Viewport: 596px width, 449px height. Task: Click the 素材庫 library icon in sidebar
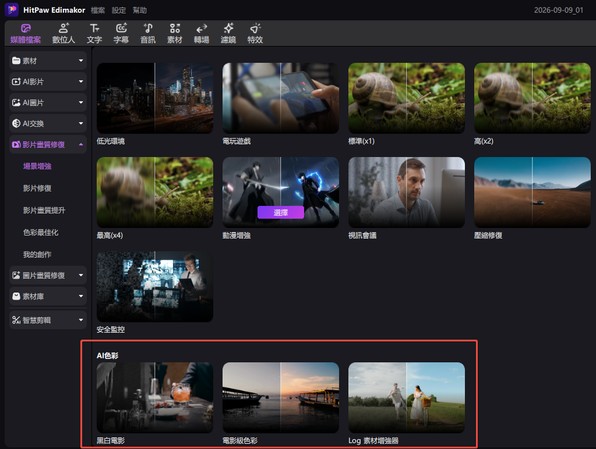16,296
